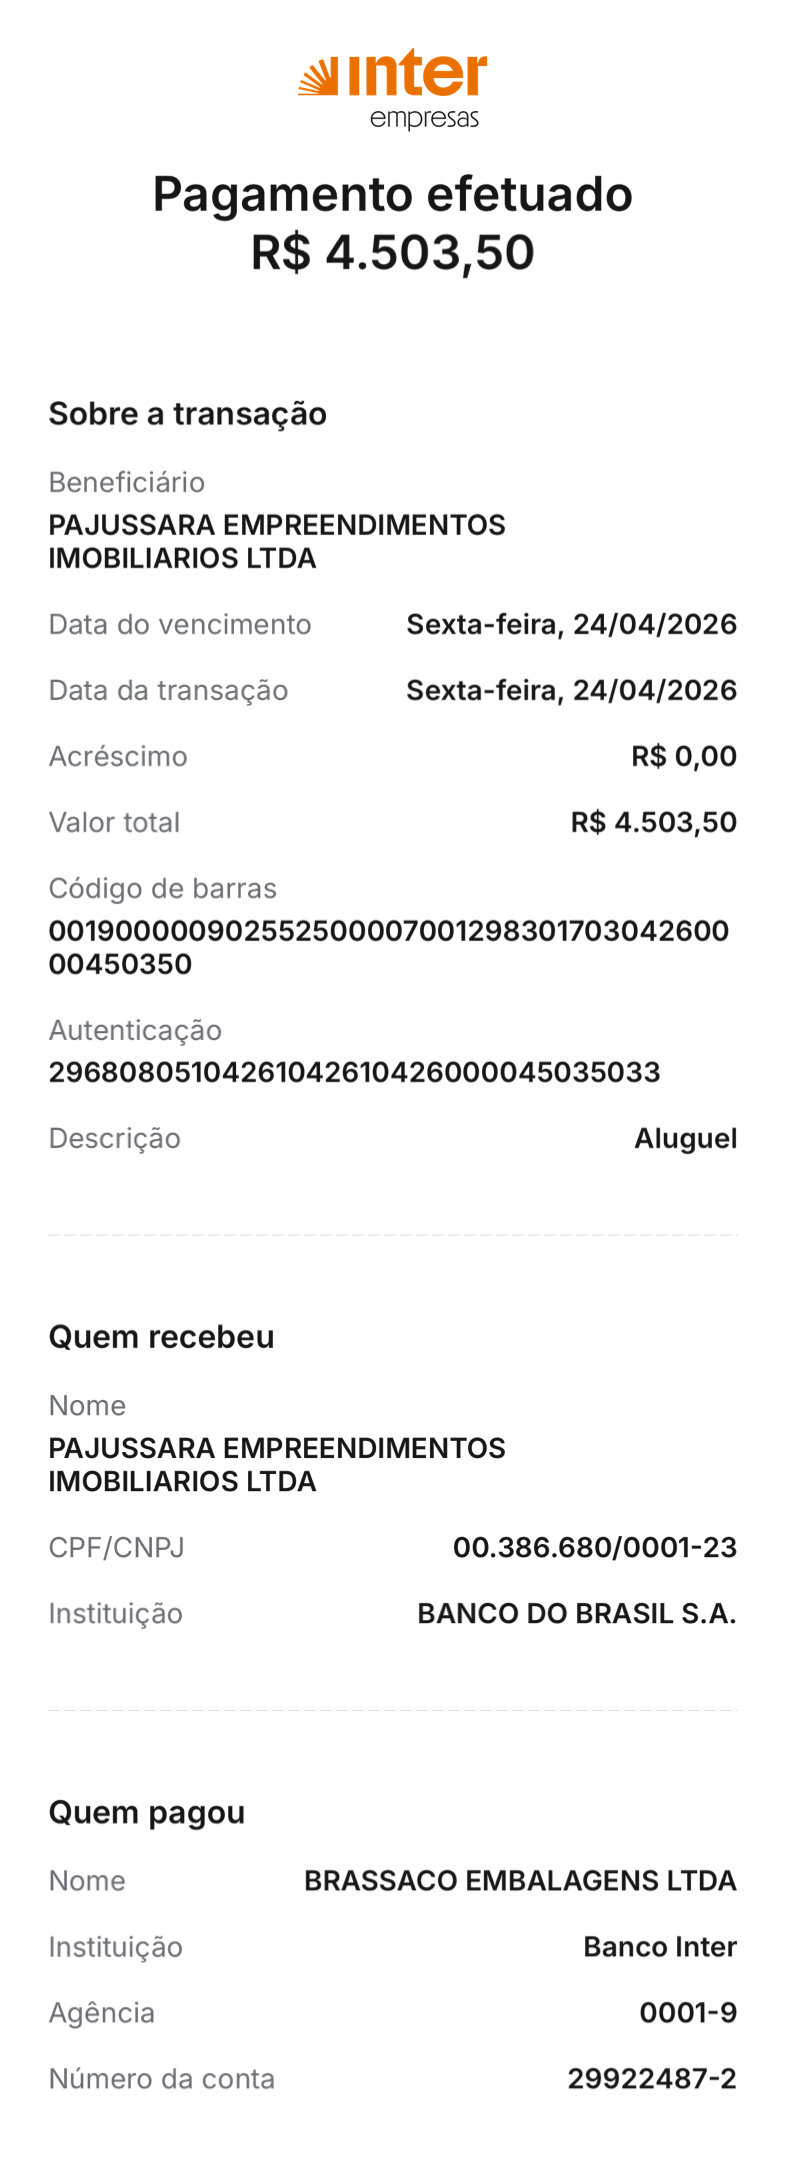Click the Inter empresas logo
The height and width of the screenshot is (2176, 786).
tap(393, 88)
